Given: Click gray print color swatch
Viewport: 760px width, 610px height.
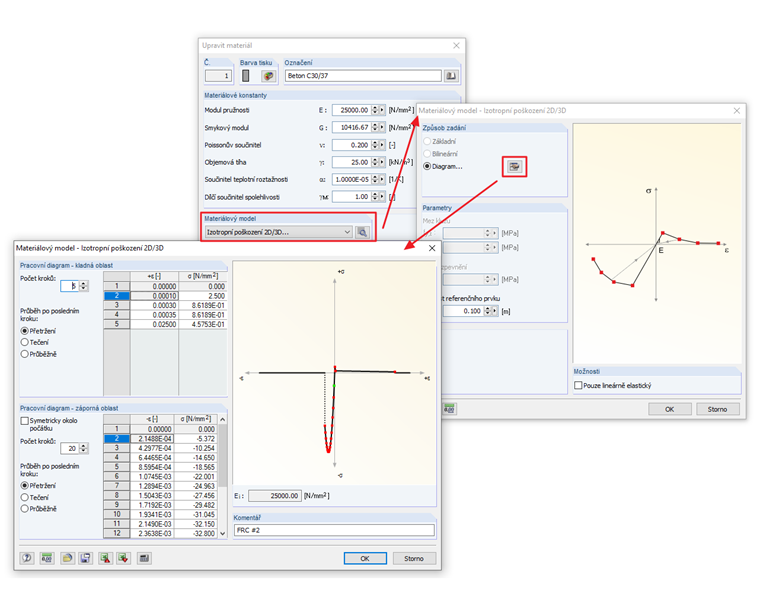Looking at the screenshot, I should (246, 76).
